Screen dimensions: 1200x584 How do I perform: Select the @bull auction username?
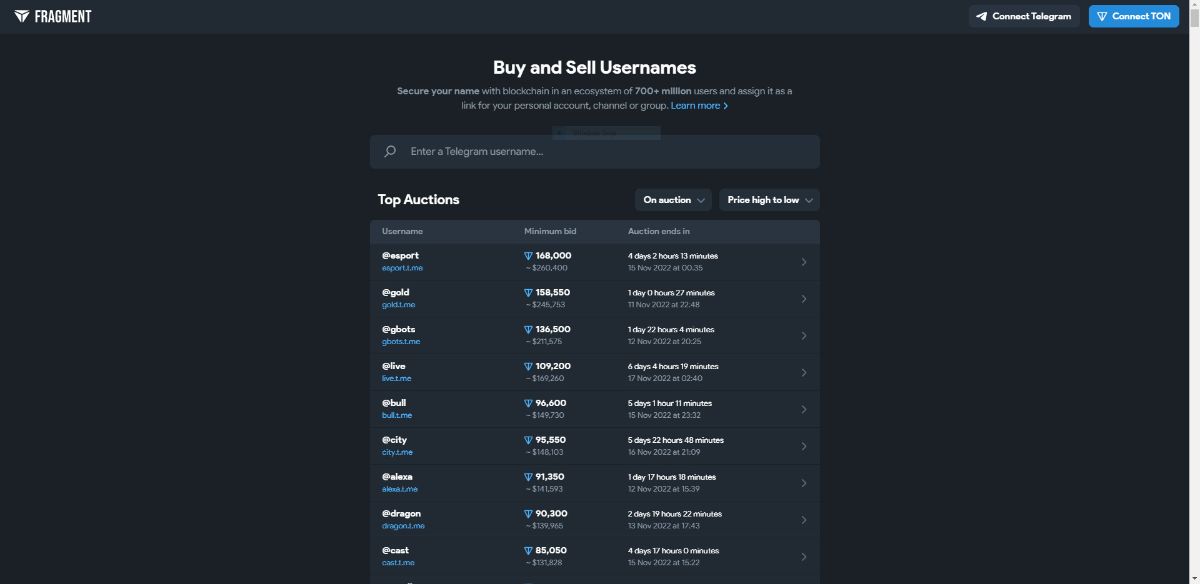pos(394,403)
